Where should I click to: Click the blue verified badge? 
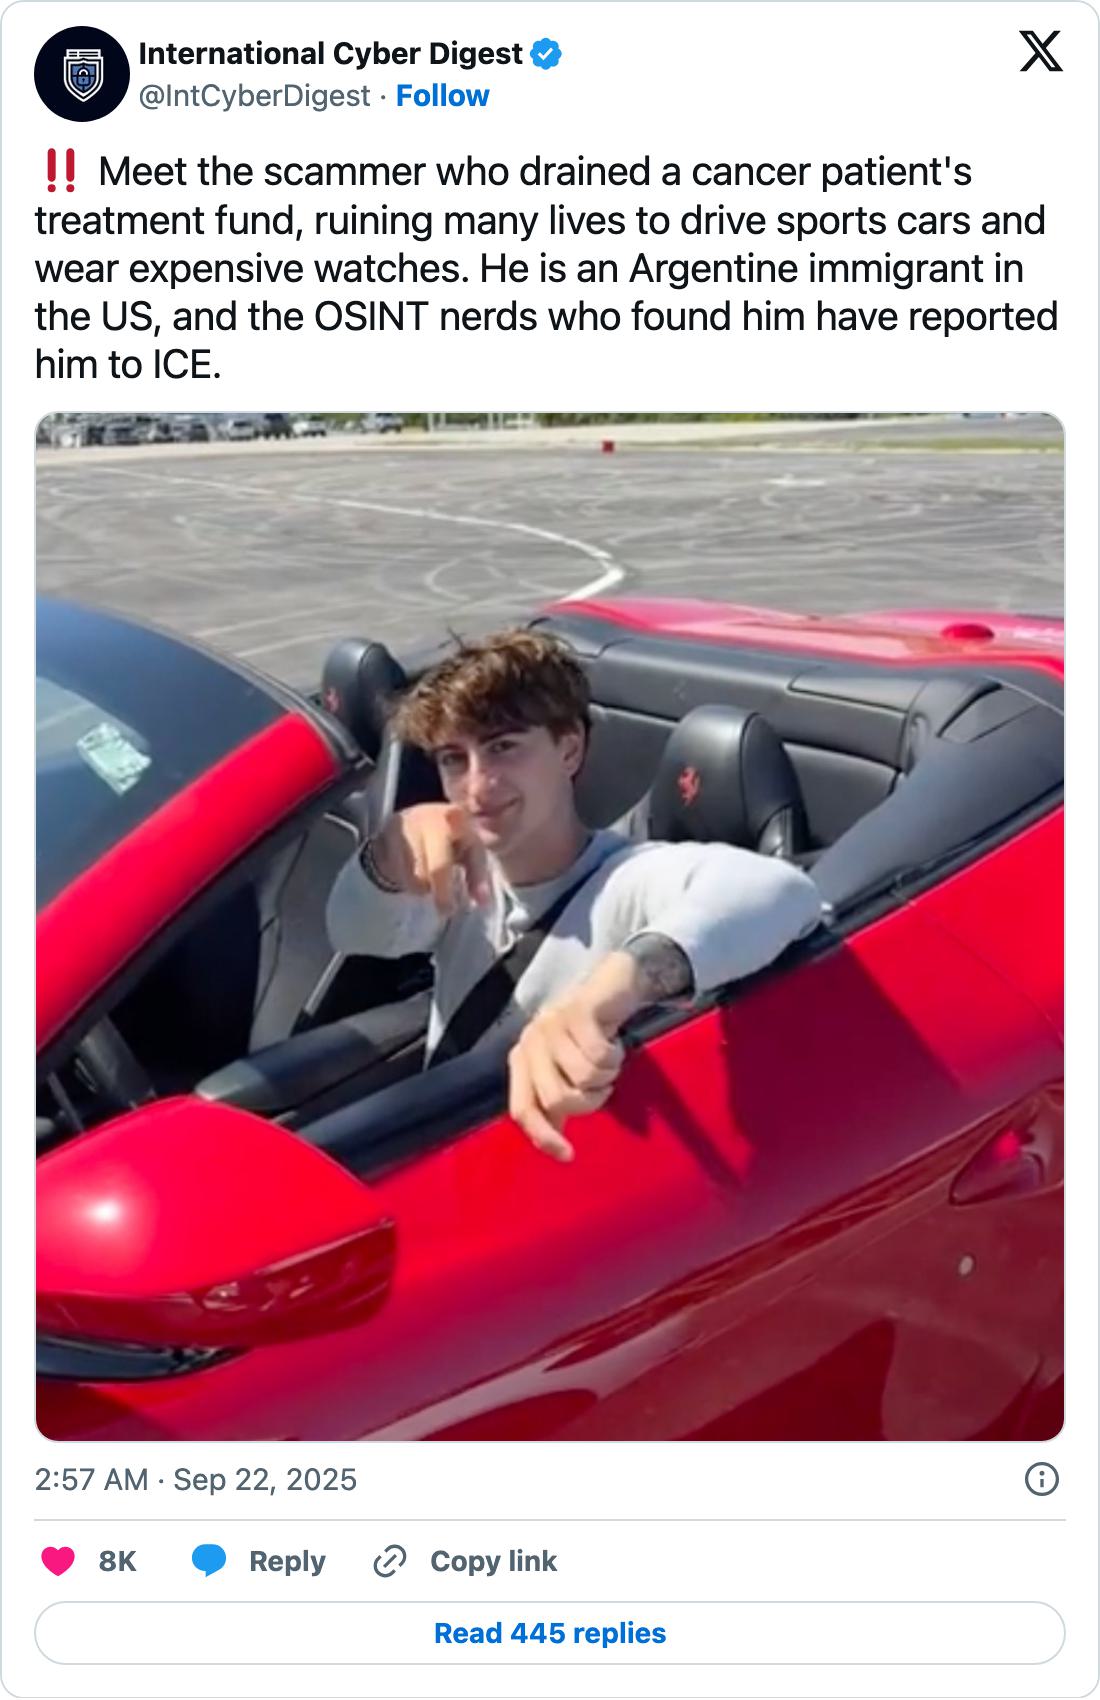click(x=546, y=54)
